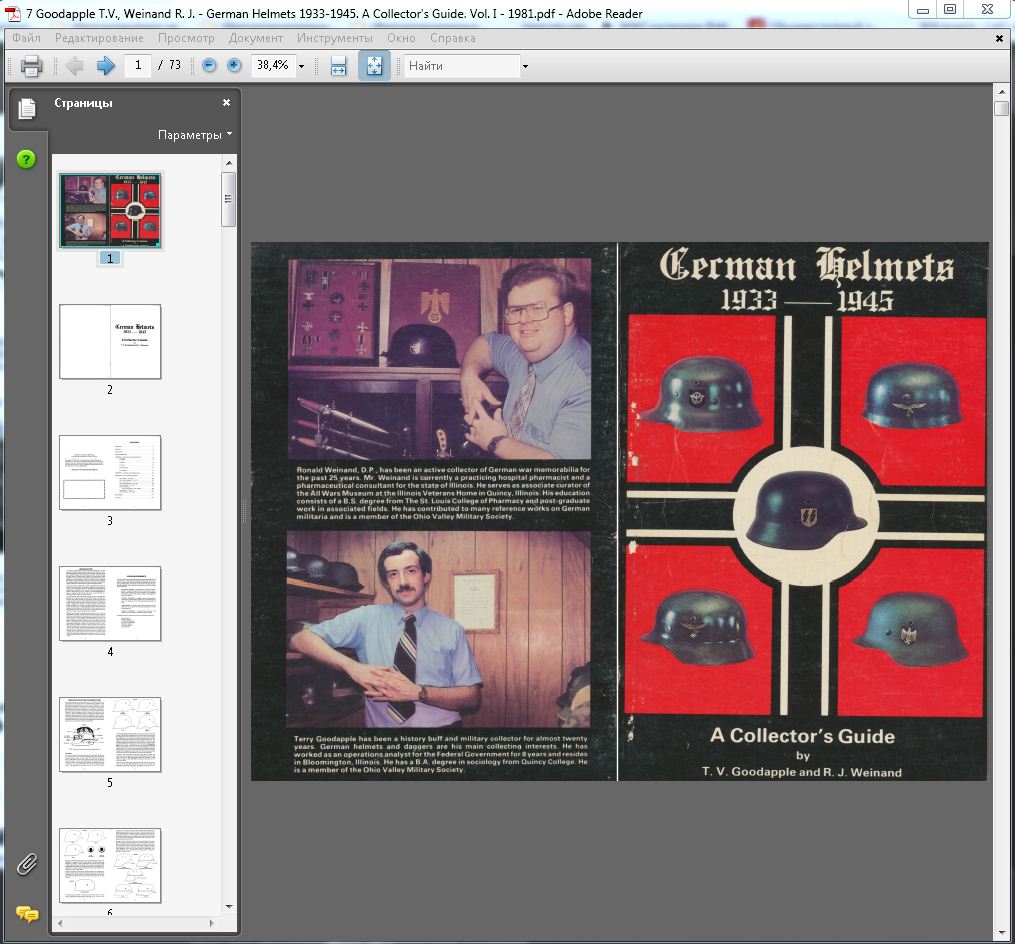Open the Параметры options dropdown
This screenshot has height=944, width=1015.
click(x=195, y=134)
